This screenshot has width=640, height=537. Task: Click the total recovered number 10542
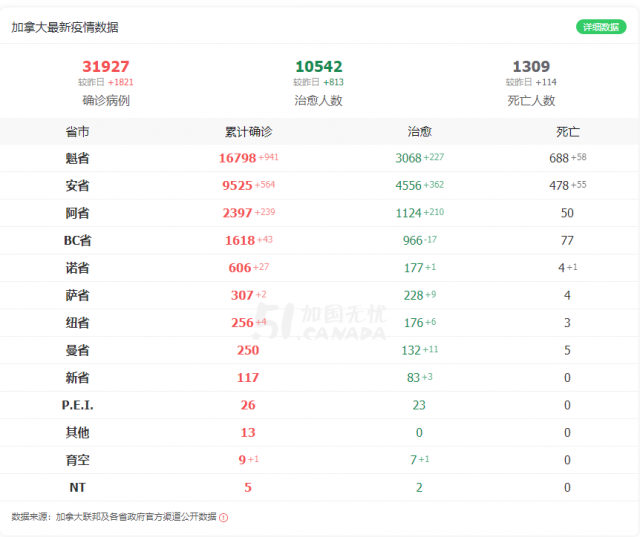pyautogui.click(x=318, y=67)
